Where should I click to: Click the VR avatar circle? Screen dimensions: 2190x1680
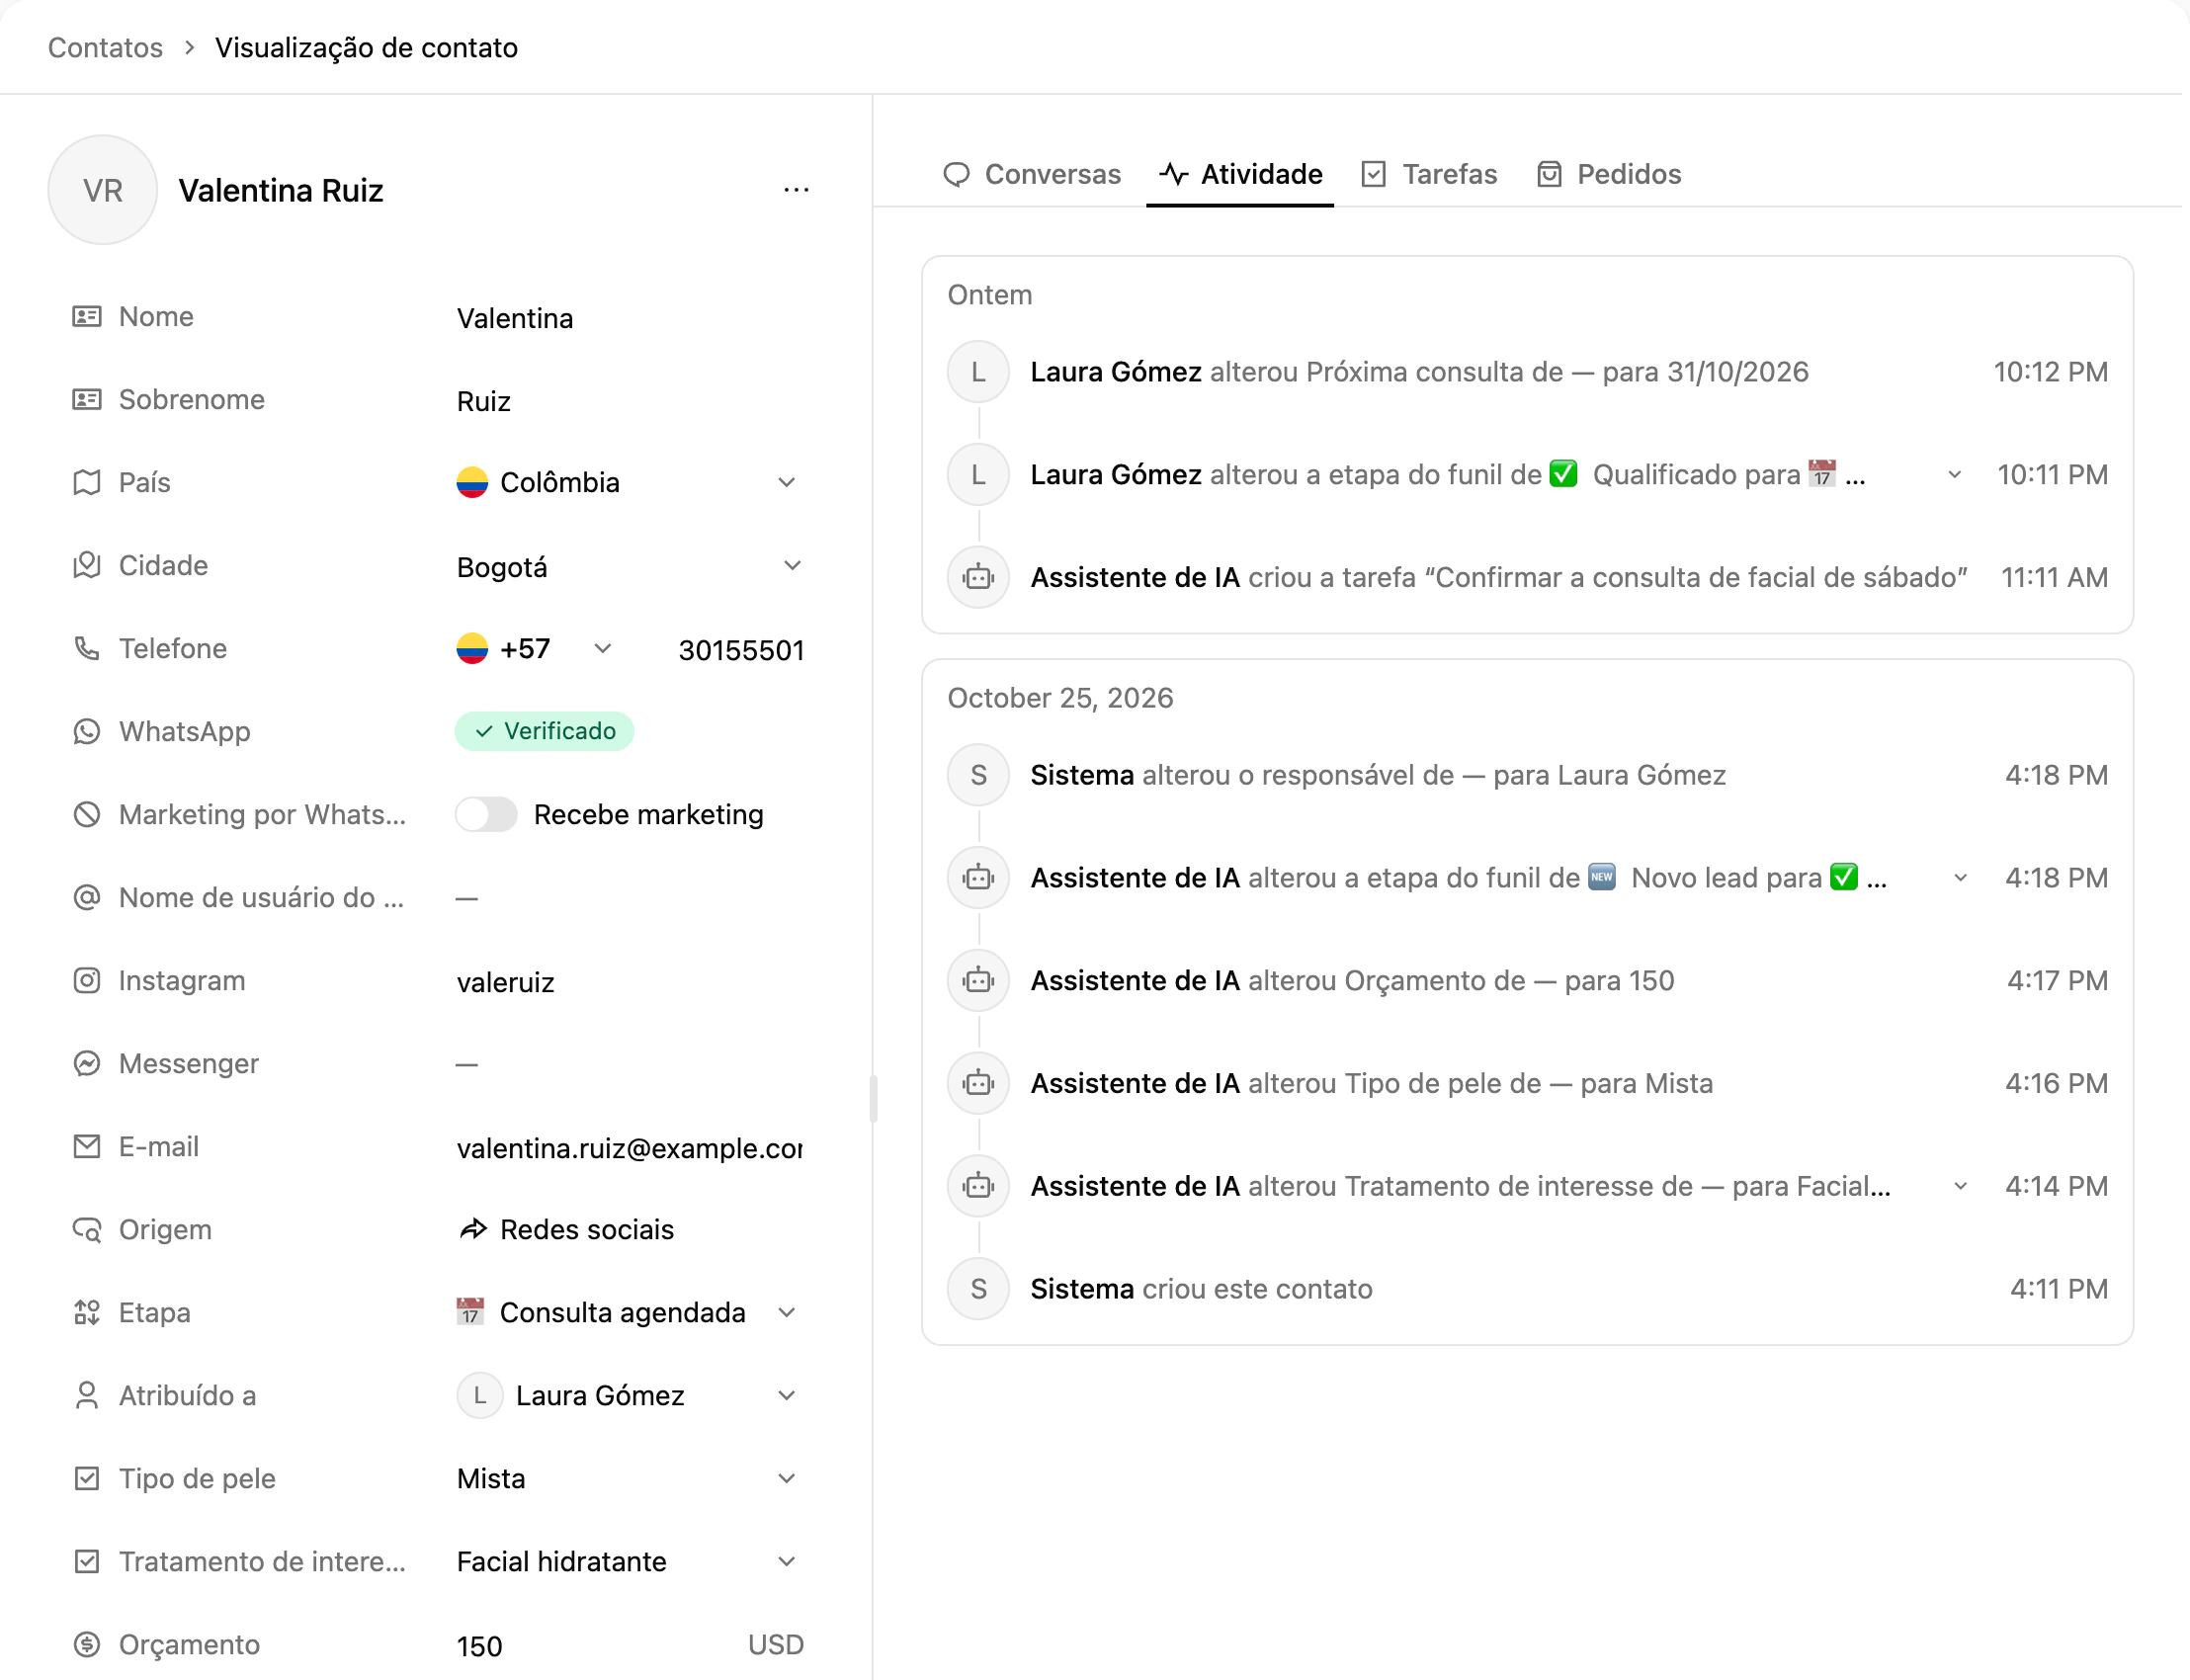pyautogui.click(x=103, y=190)
